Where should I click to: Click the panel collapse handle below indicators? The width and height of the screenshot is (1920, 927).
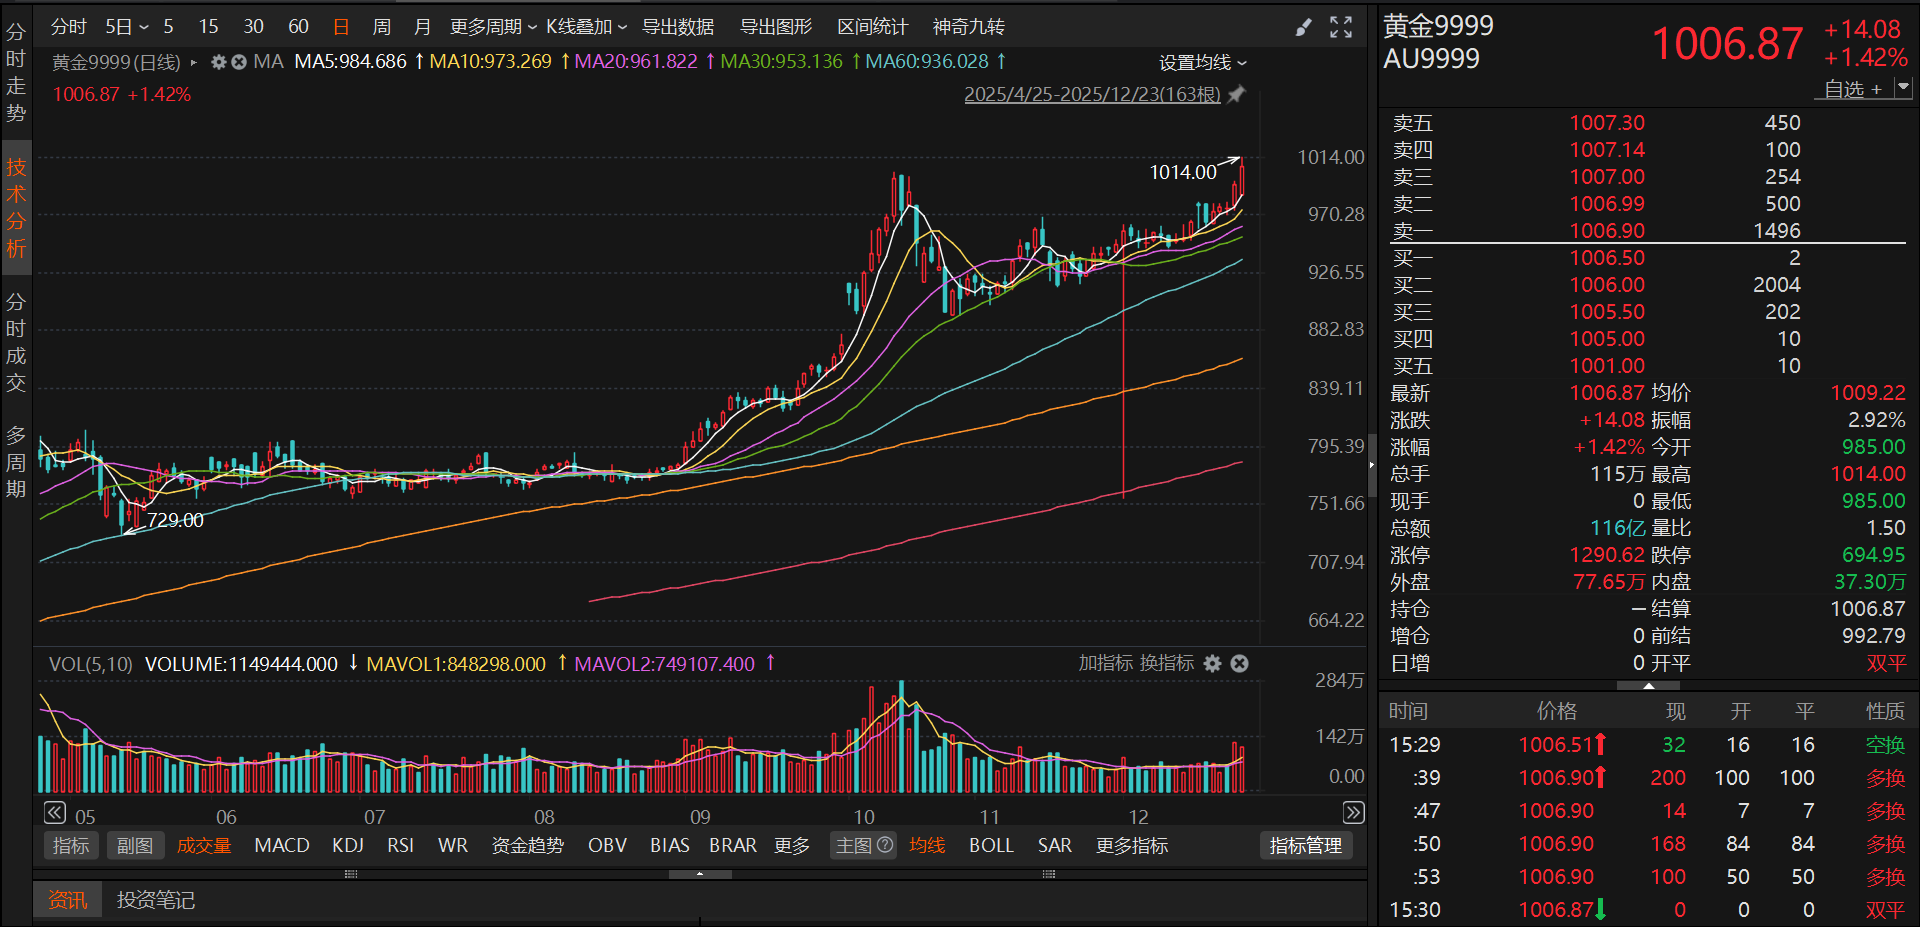pyautogui.click(x=700, y=874)
